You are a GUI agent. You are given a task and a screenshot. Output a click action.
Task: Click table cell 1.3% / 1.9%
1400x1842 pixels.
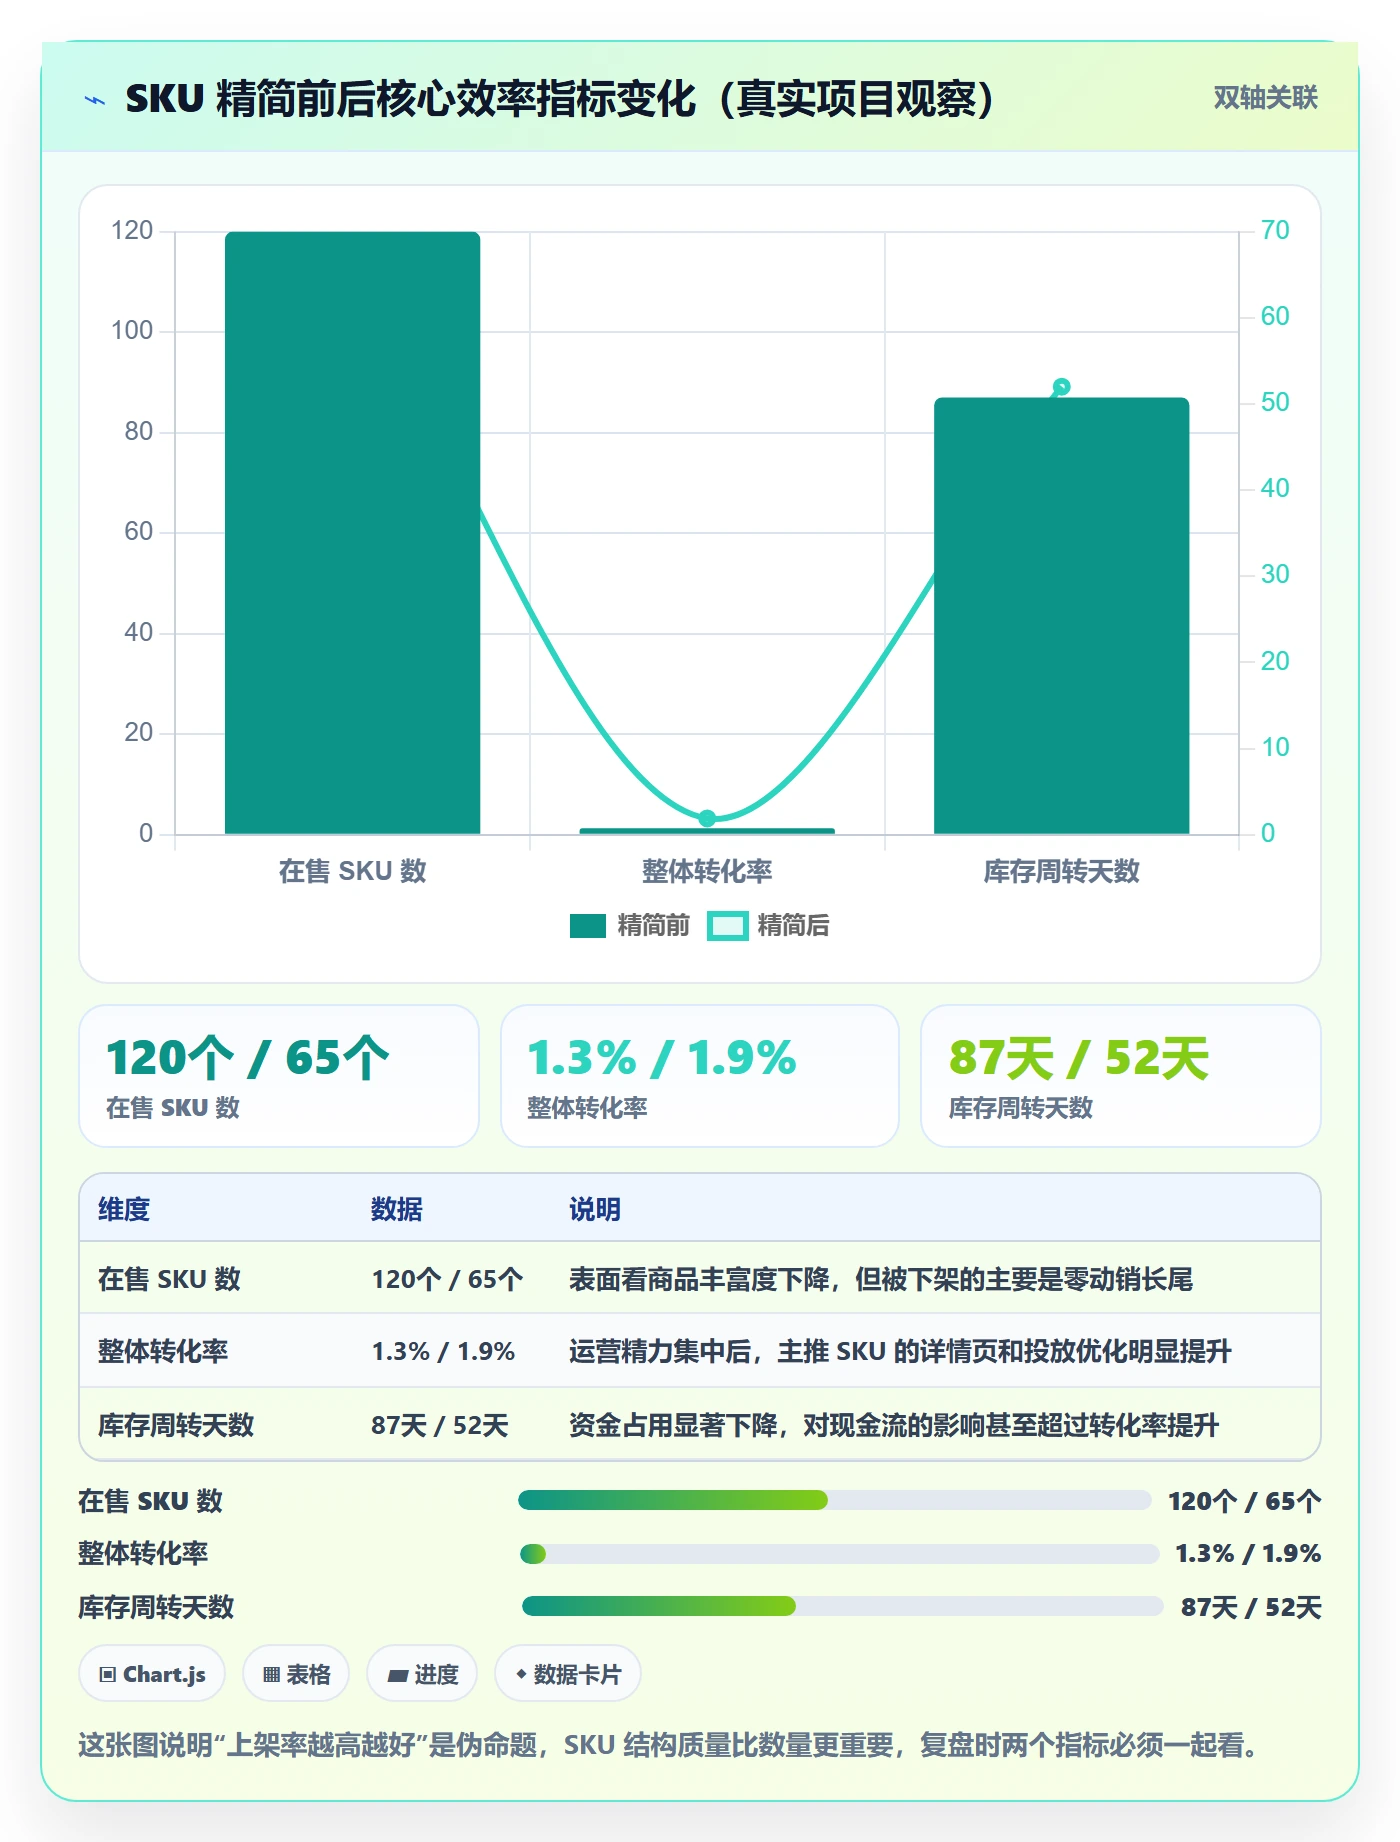443,1351
